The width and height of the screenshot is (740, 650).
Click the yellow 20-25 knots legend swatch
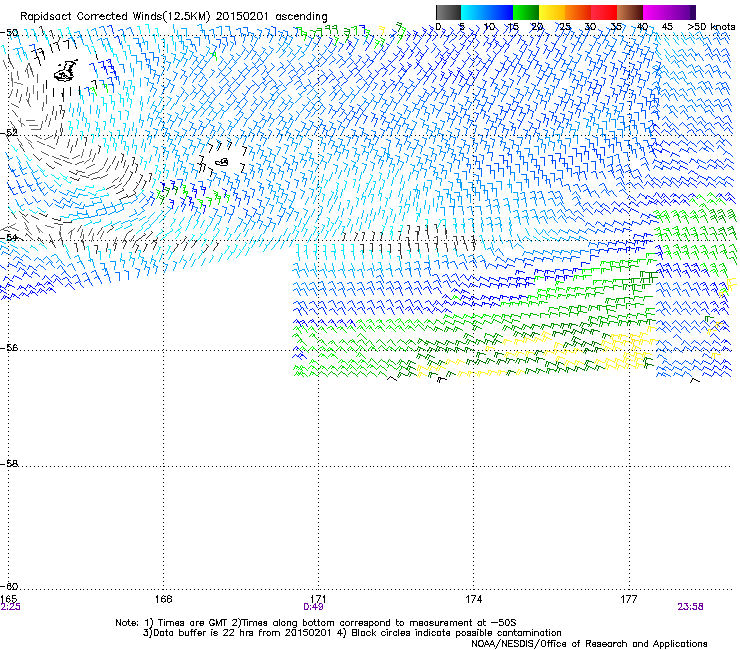point(552,12)
